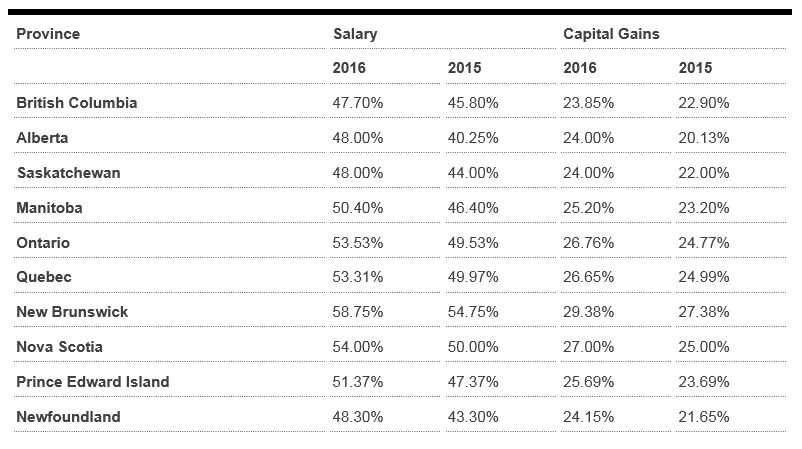
Task: Select the Nova Scotia row label
Action: [59, 347]
